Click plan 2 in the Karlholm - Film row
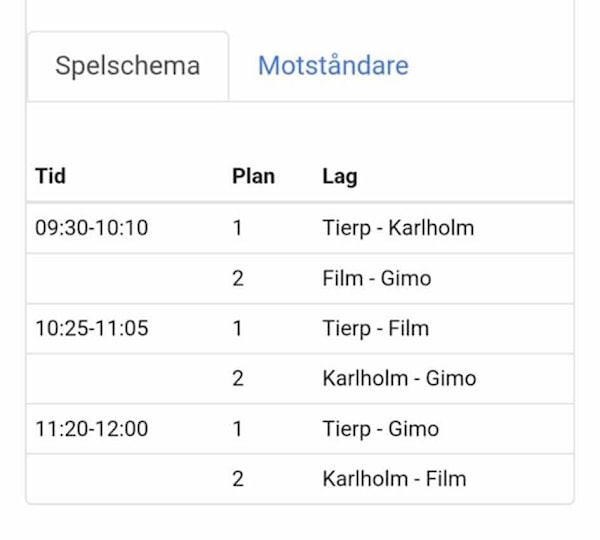Image resolution: width=600 pixels, height=540 pixels. click(238, 479)
